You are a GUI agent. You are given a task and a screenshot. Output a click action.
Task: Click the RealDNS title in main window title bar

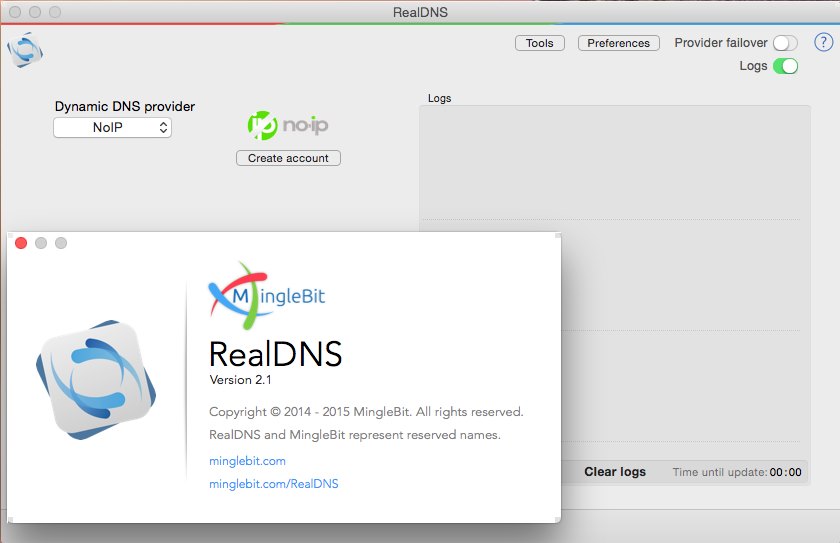420,12
